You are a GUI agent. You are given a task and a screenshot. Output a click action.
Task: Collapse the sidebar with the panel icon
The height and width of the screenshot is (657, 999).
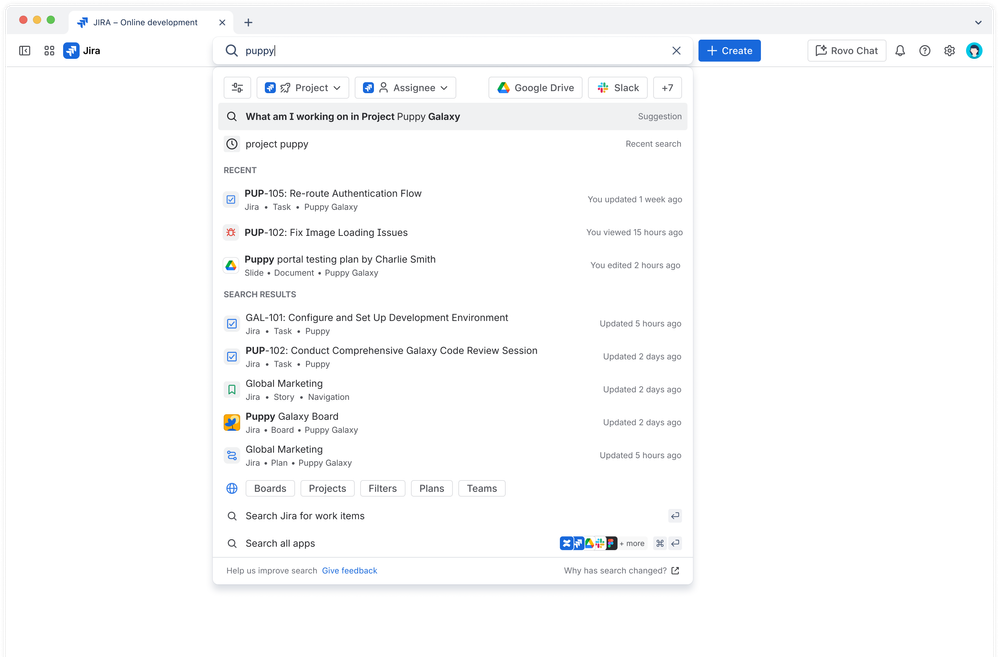(x=25, y=51)
